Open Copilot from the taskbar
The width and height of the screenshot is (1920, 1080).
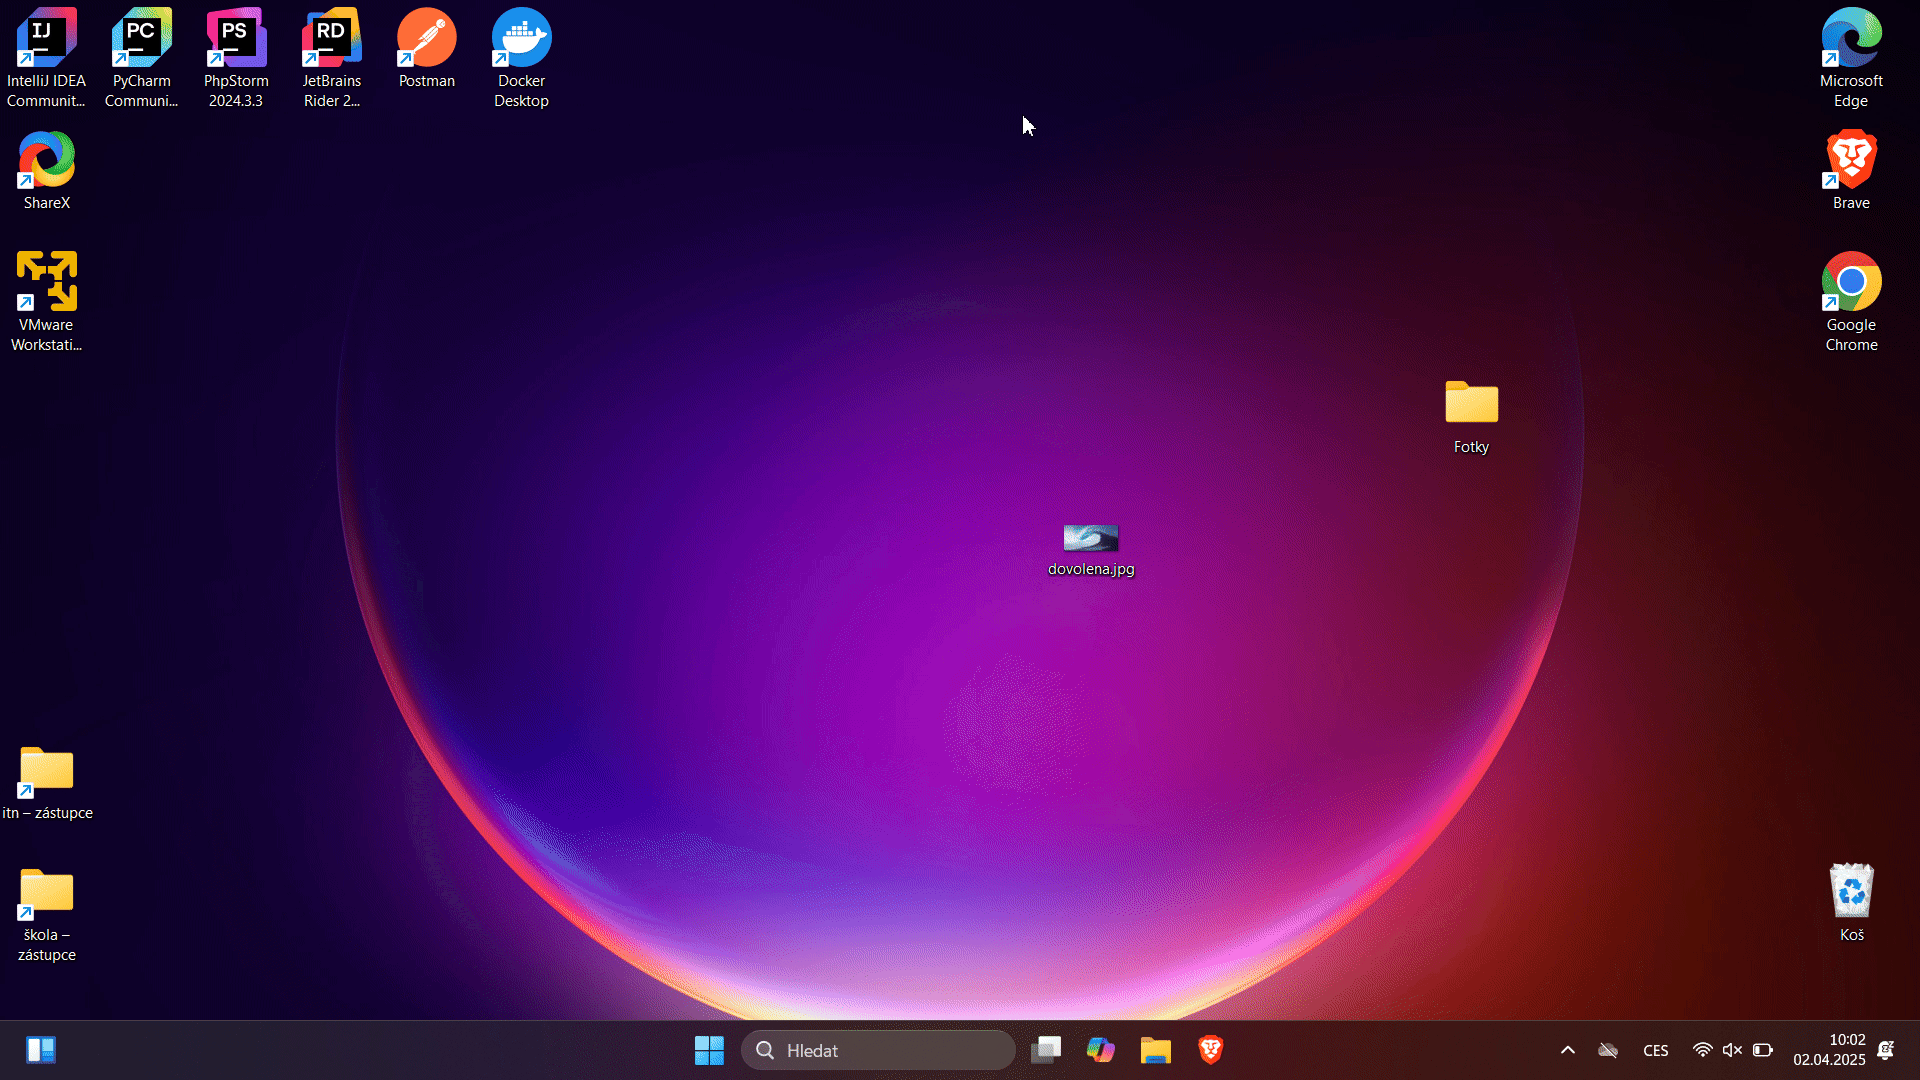tap(1101, 1050)
